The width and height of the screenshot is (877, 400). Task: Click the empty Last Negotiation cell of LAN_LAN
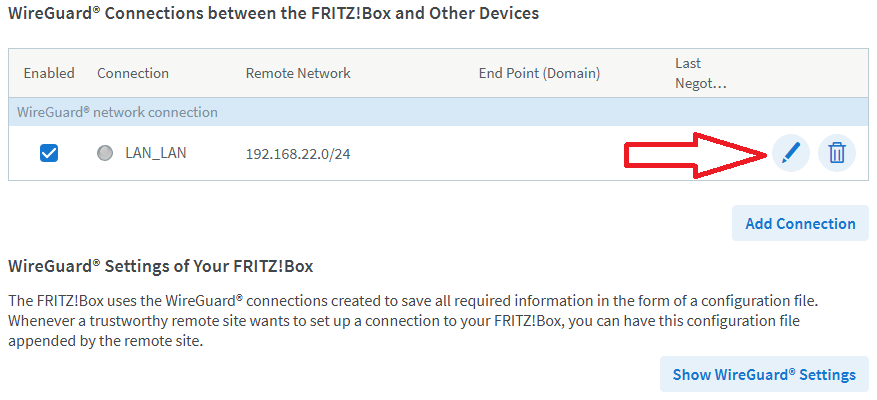tap(700, 153)
